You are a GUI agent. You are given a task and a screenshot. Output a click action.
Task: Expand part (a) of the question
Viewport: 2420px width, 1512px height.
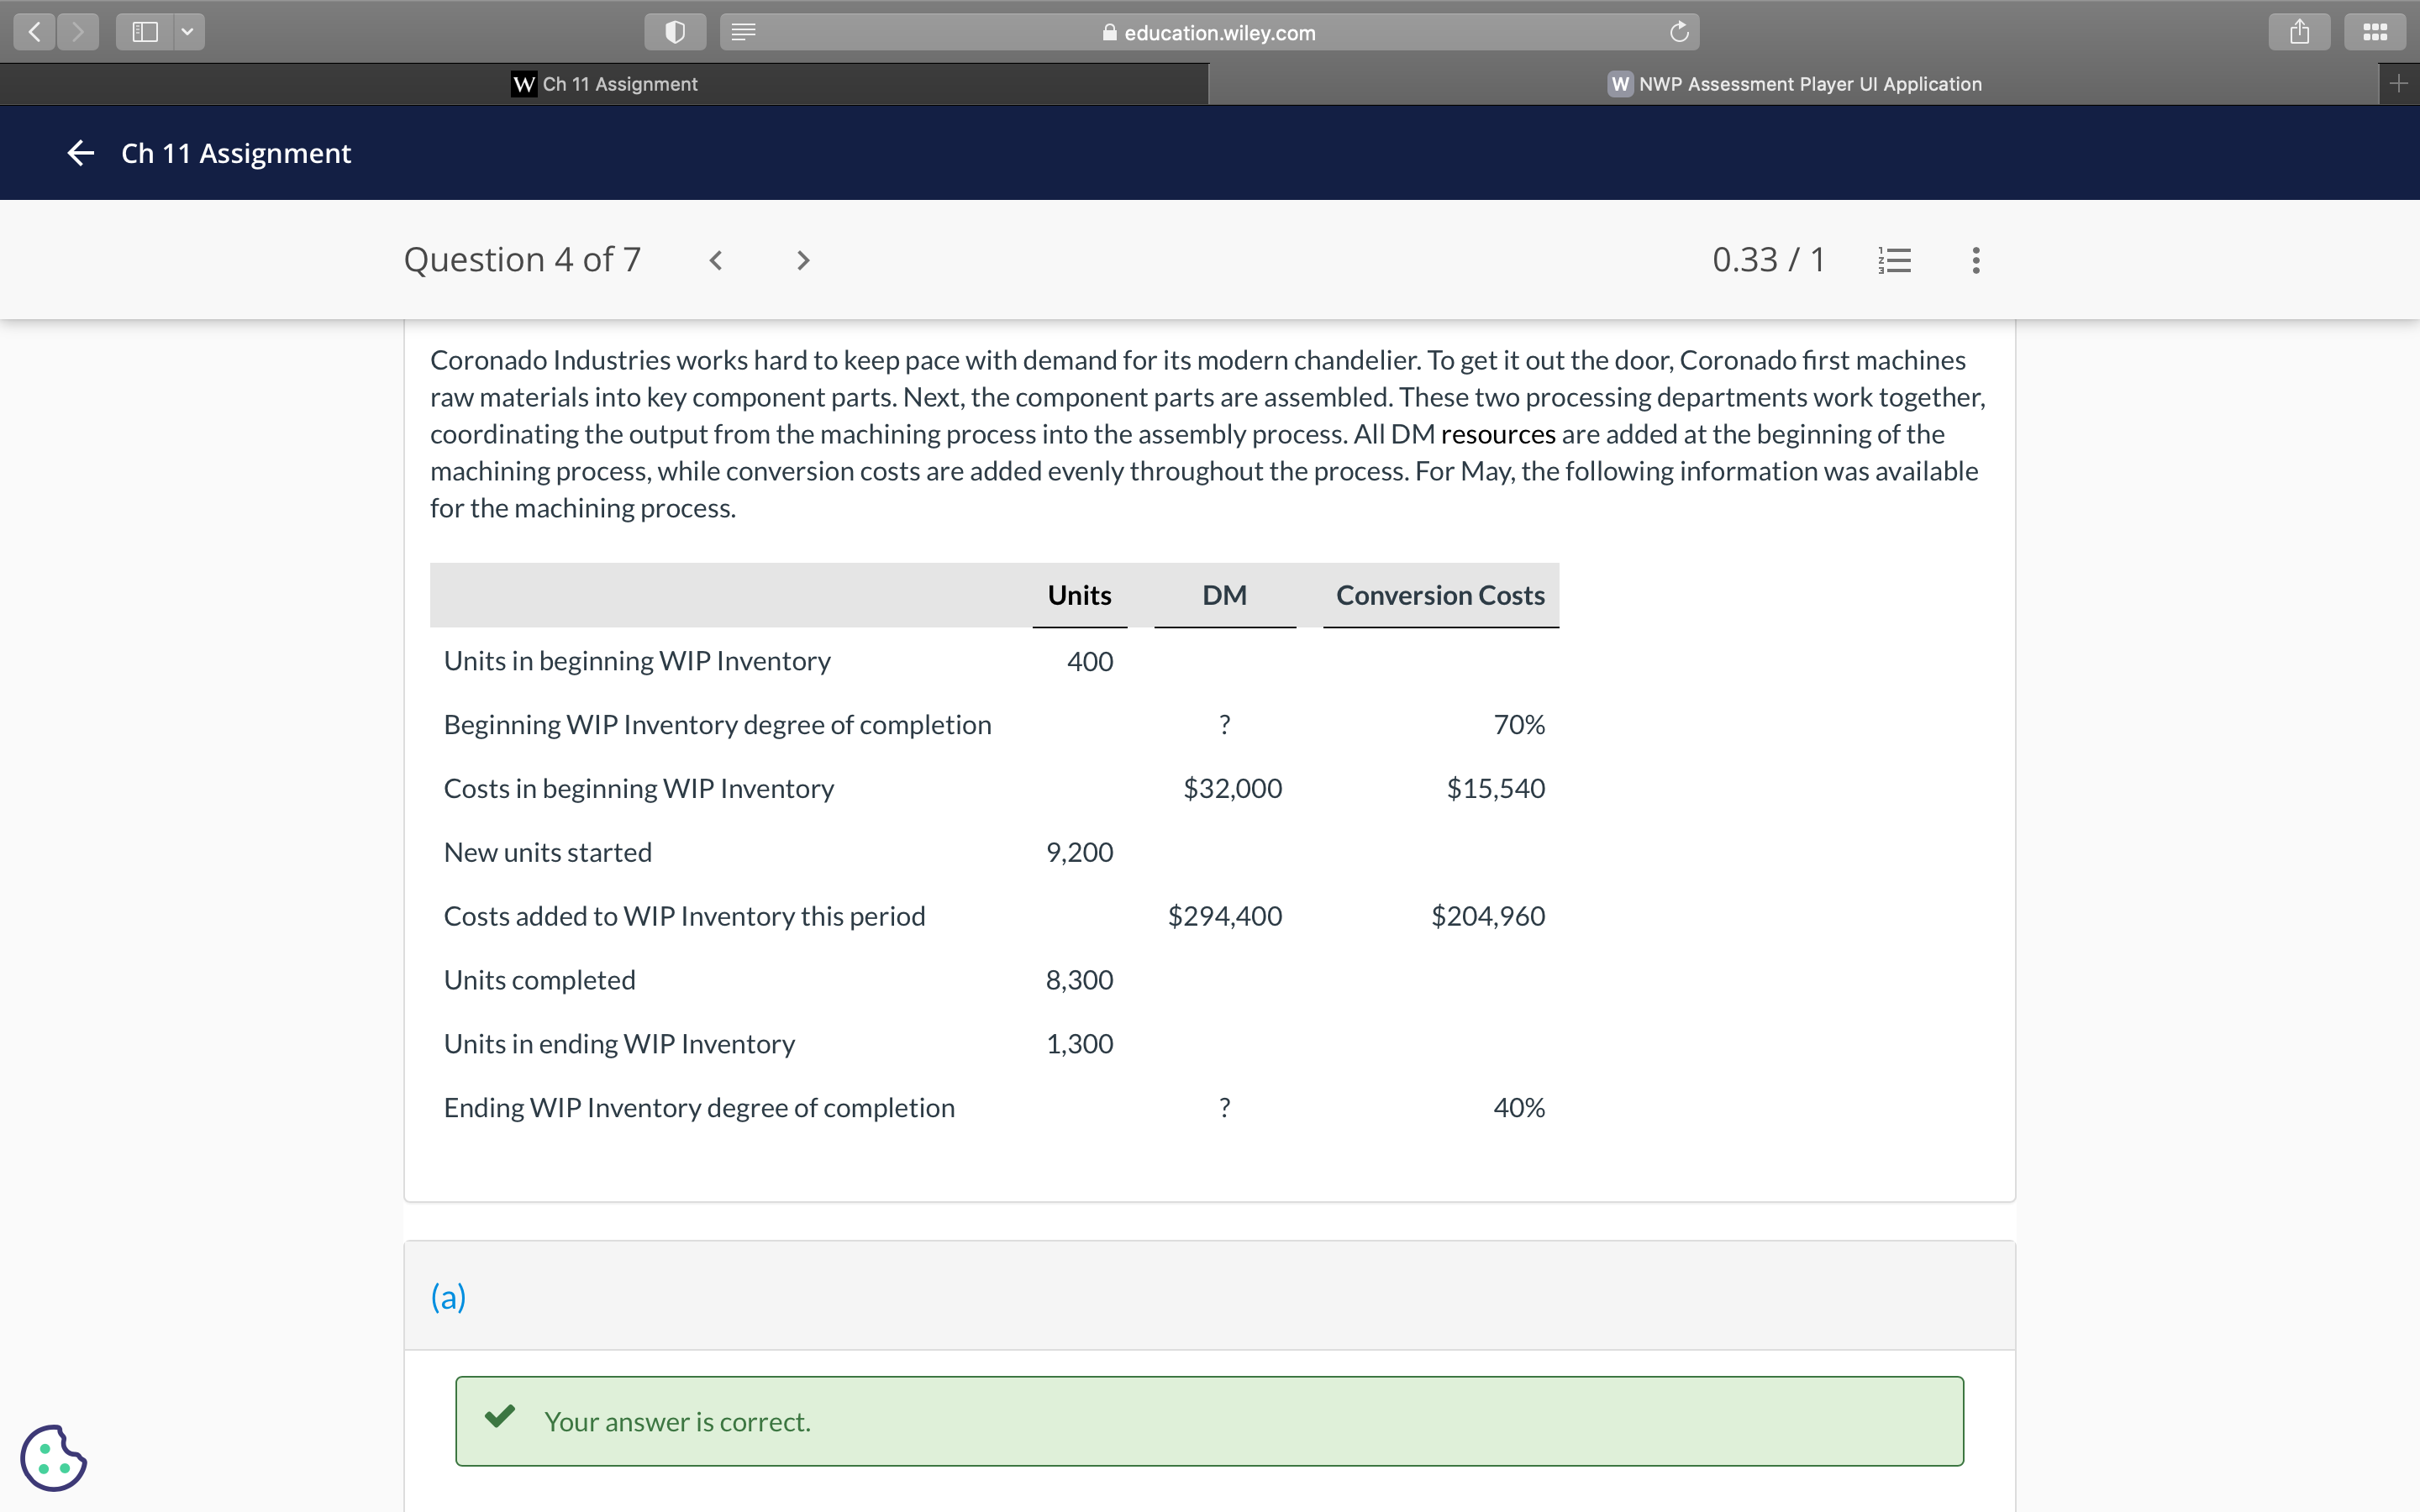[447, 1296]
